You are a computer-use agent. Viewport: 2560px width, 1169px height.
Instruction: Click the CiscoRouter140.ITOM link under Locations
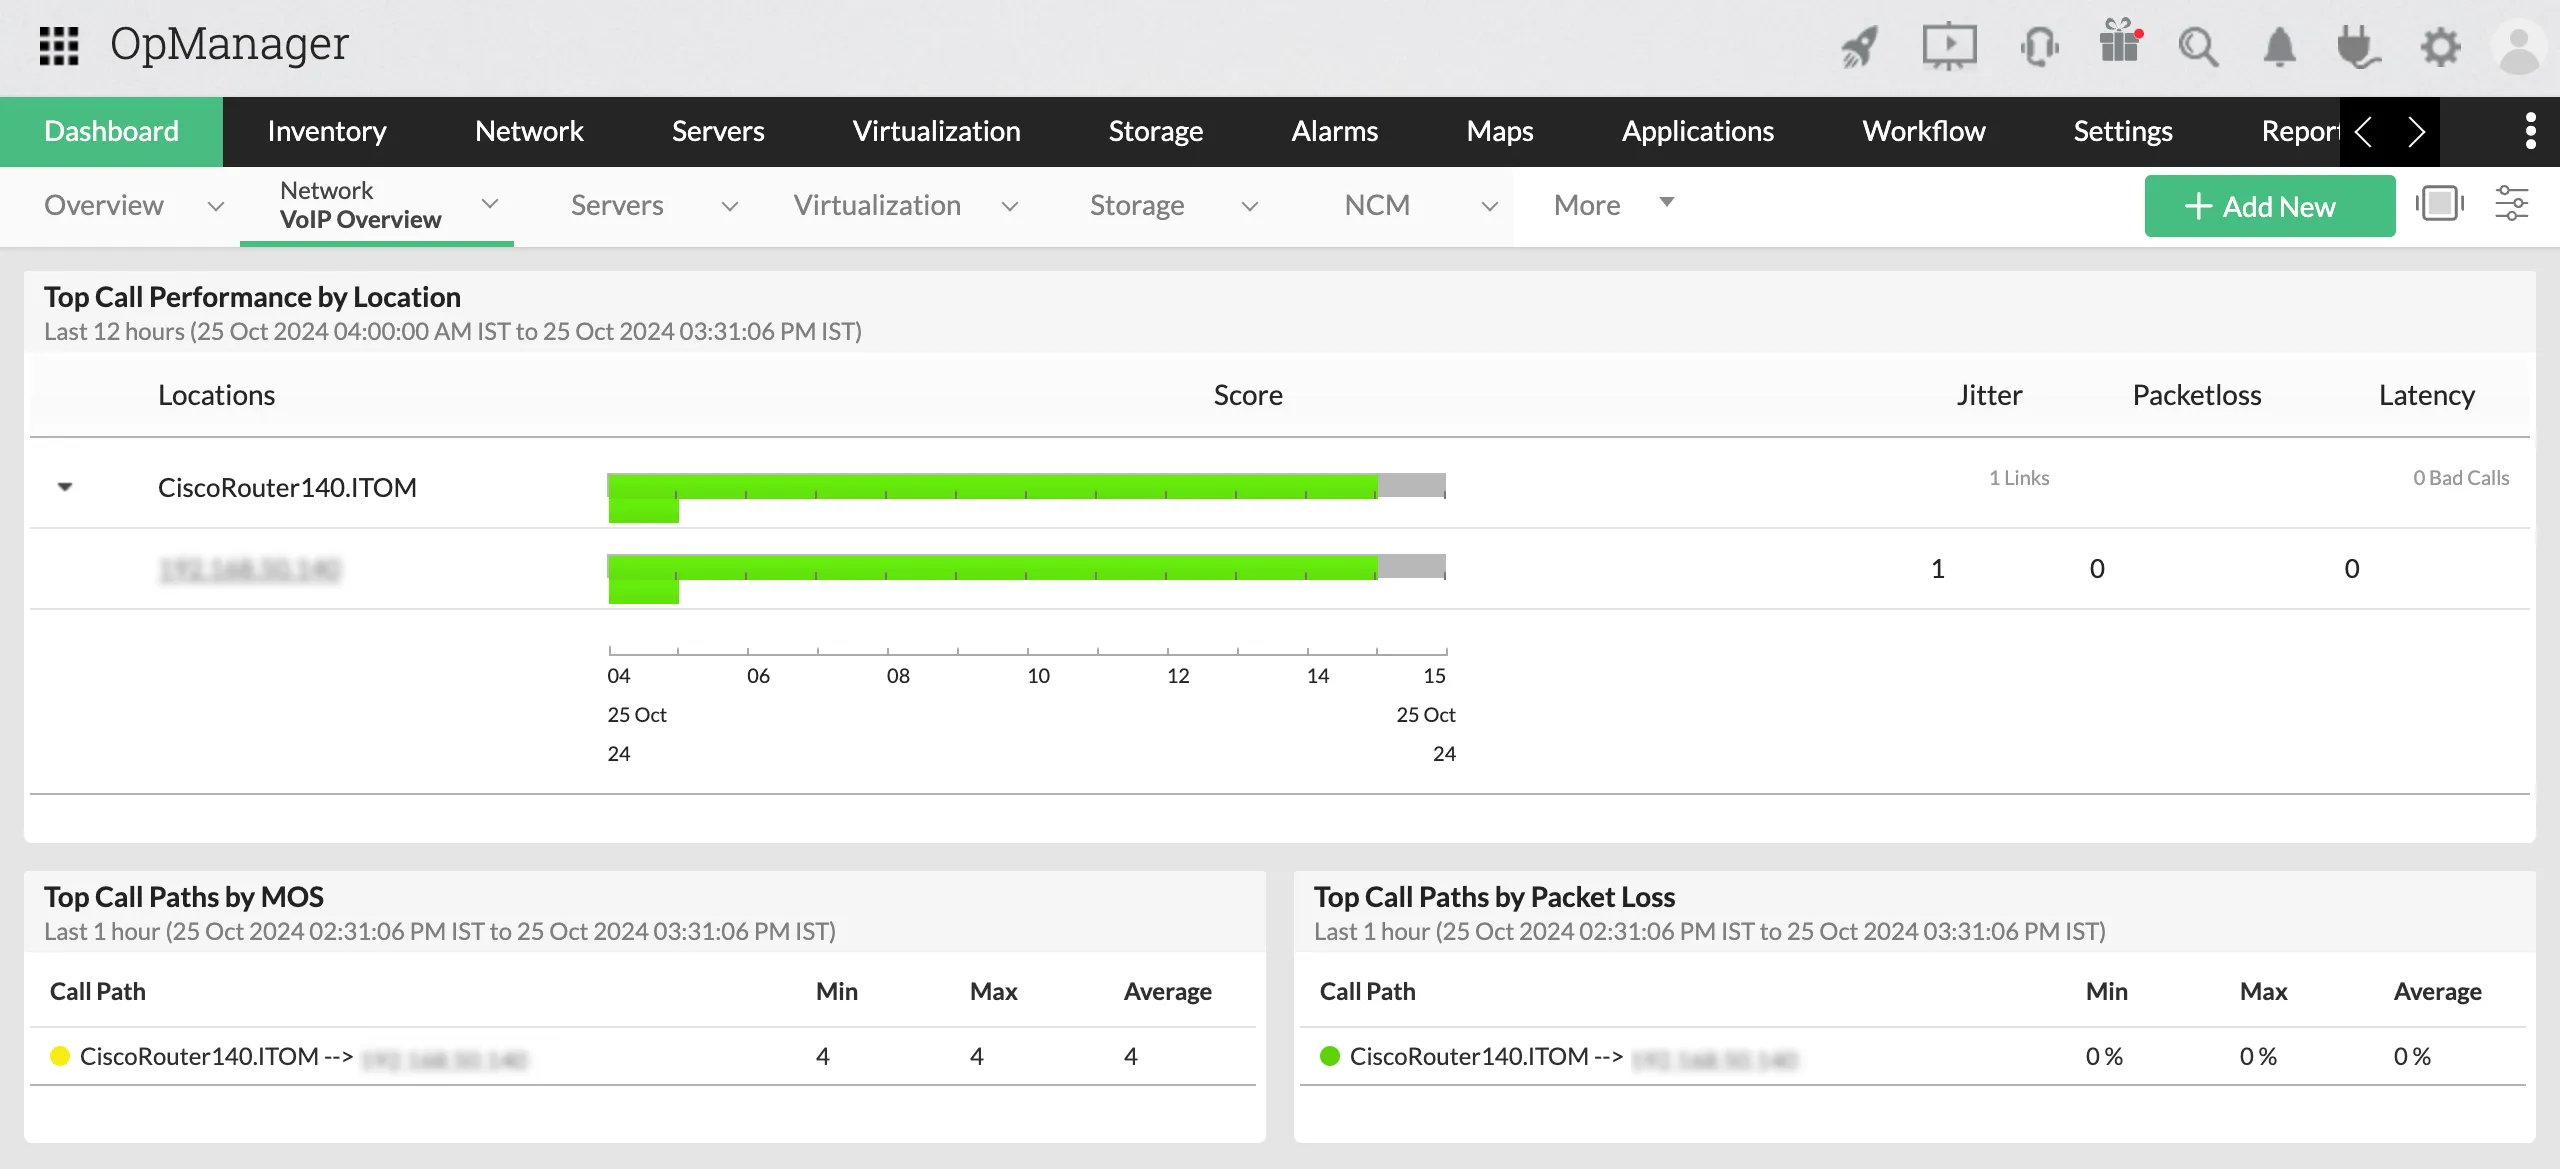click(x=287, y=487)
